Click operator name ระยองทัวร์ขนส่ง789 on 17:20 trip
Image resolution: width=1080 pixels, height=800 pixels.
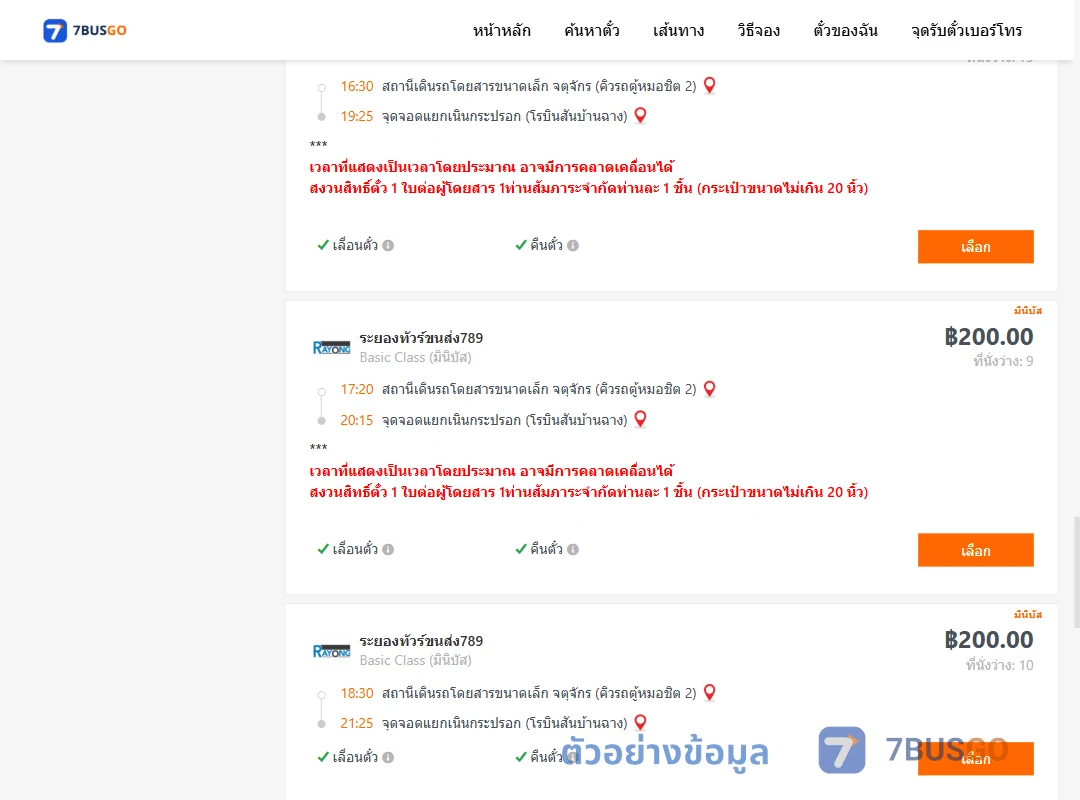coord(422,338)
